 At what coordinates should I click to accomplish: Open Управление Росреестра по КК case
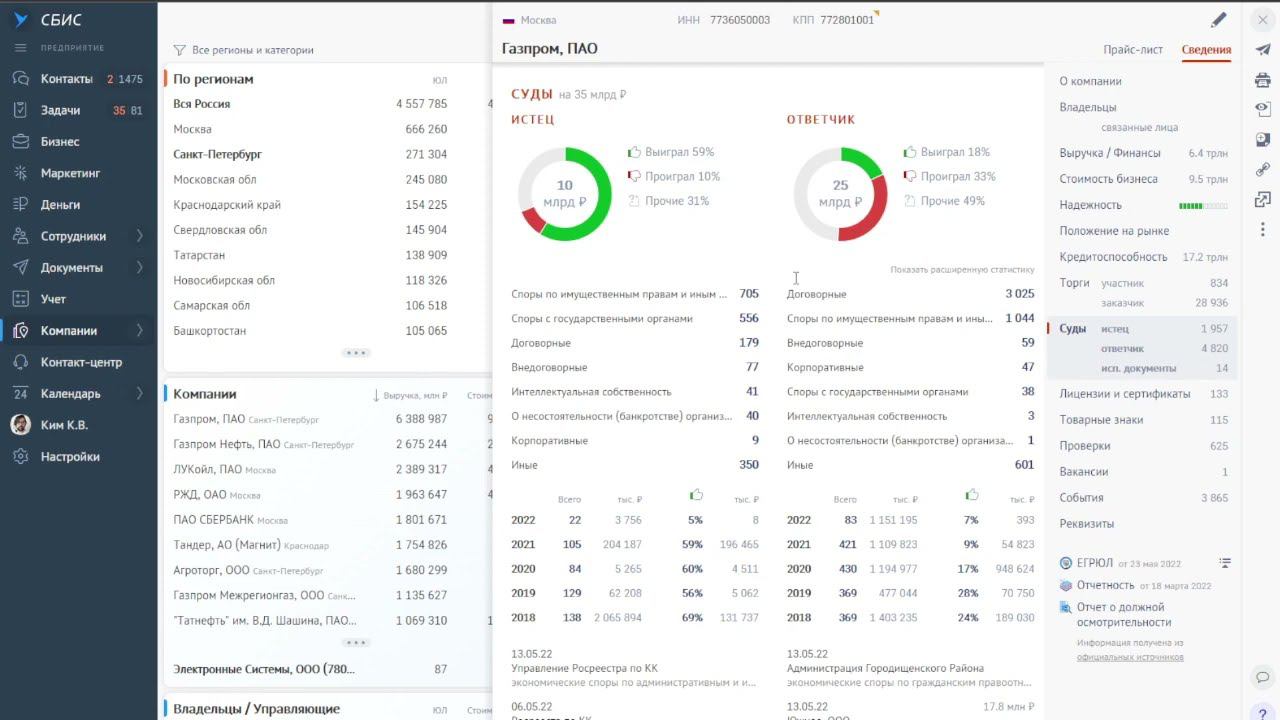(584, 668)
